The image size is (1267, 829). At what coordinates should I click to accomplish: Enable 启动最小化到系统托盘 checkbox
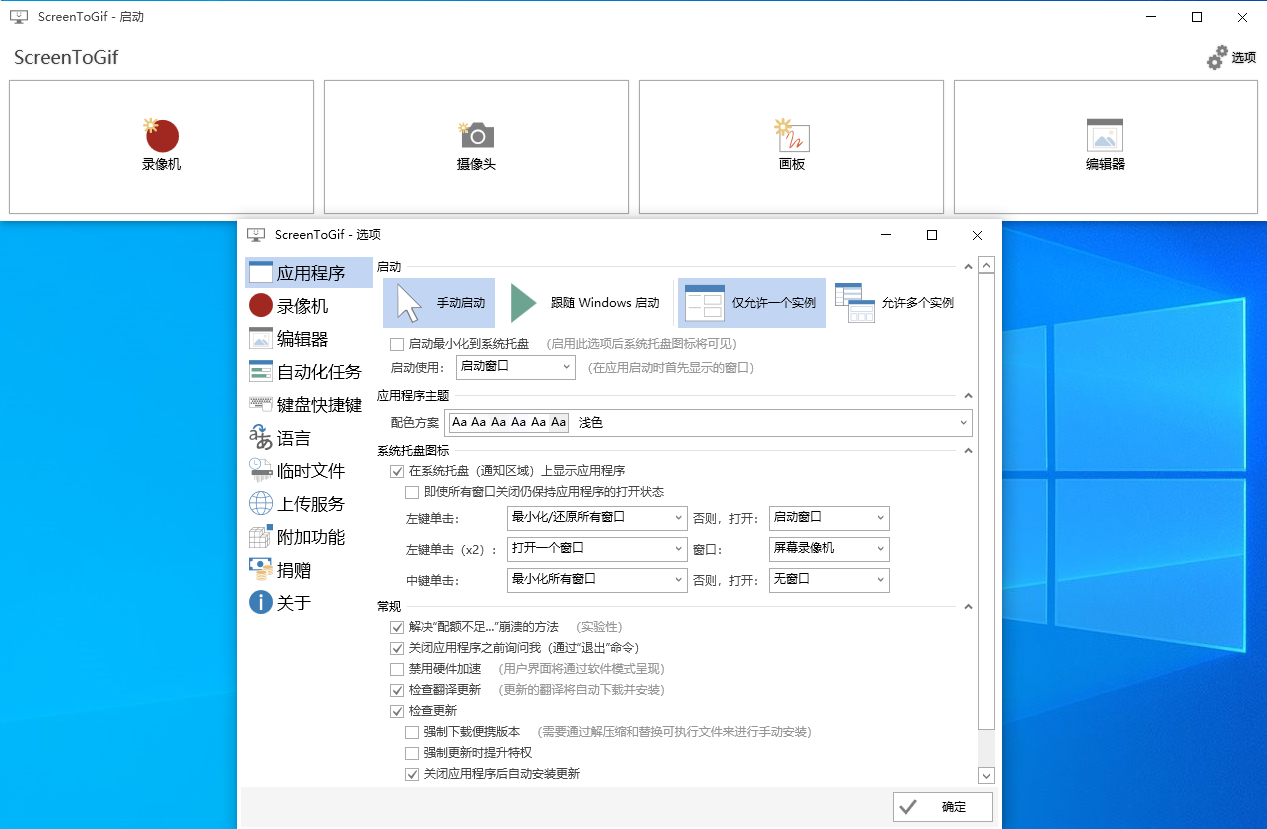[397, 344]
